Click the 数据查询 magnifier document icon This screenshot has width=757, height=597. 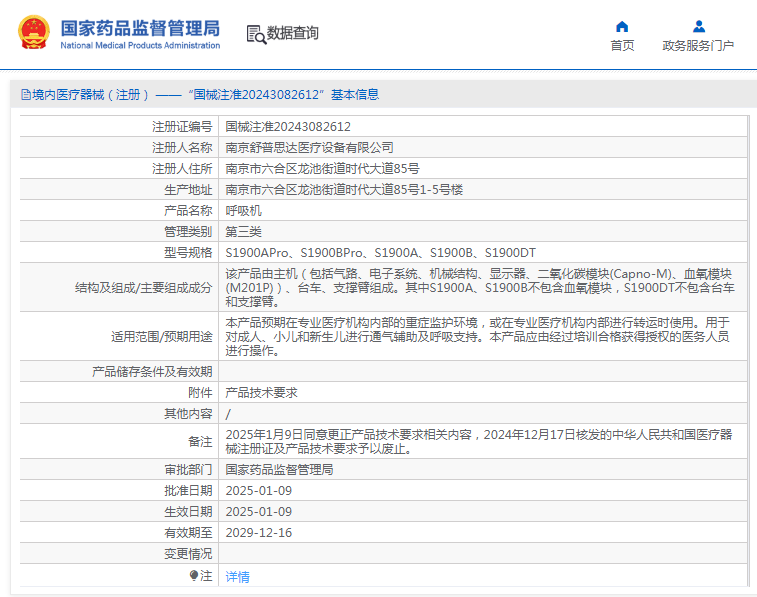(x=256, y=34)
